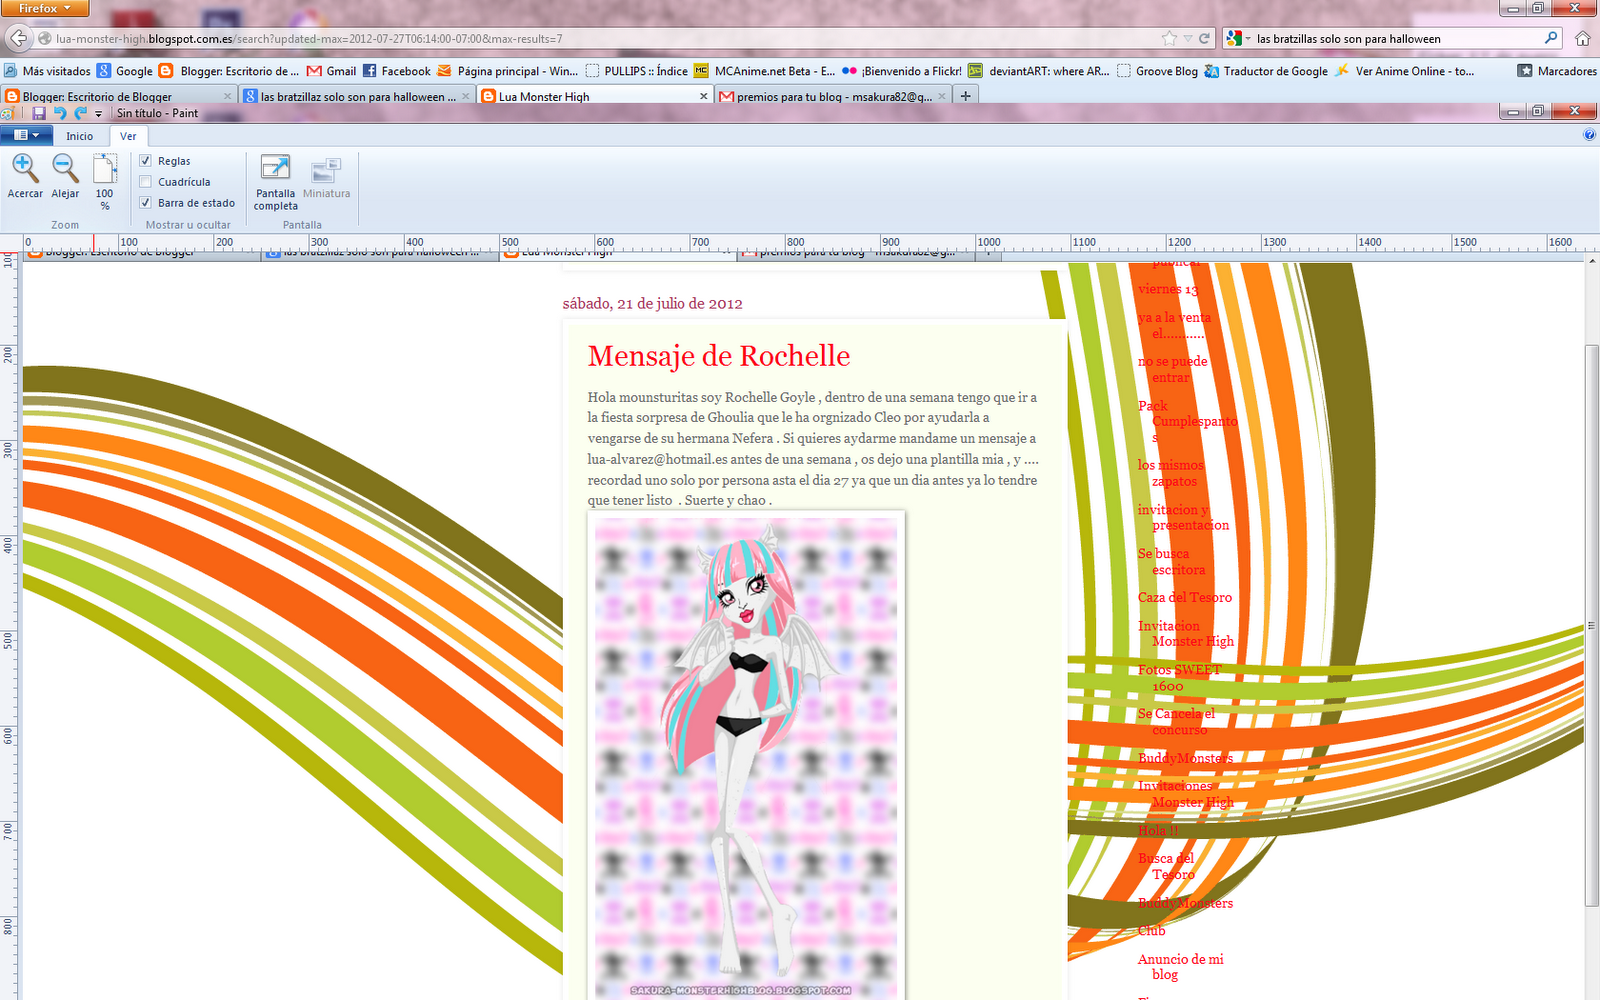Switch to Blogger: Escritorio de Blogger tab
This screenshot has width=1600, height=1000.
[x=118, y=96]
